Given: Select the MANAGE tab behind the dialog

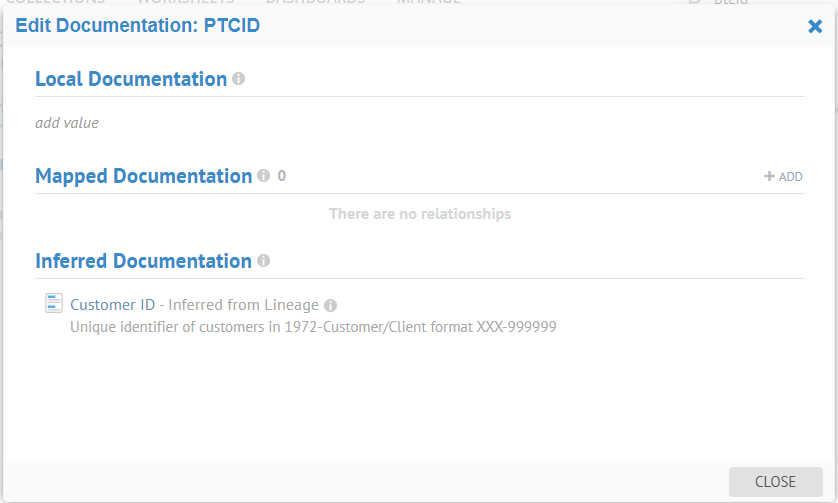Looking at the screenshot, I should coord(428,2).
